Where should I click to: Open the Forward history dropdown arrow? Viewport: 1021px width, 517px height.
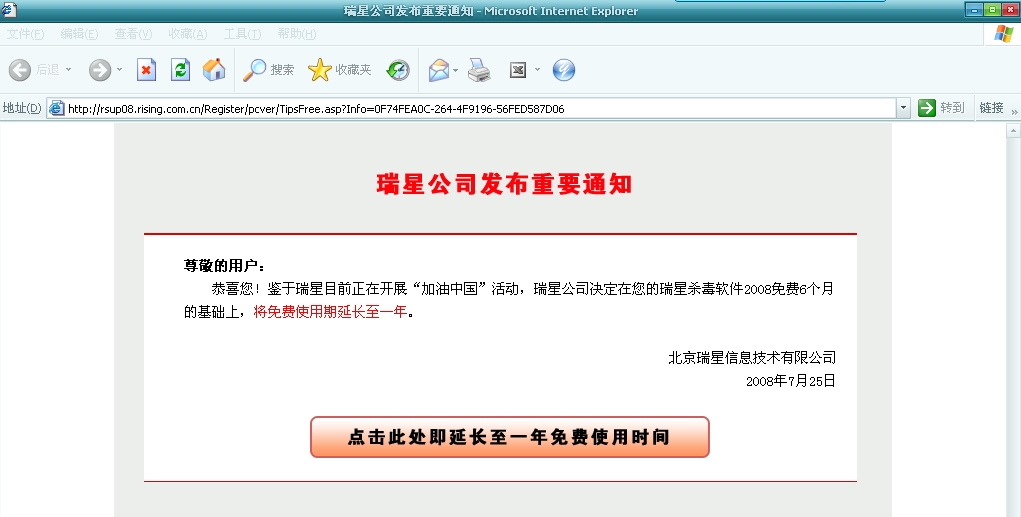click(x=119, y=69)
